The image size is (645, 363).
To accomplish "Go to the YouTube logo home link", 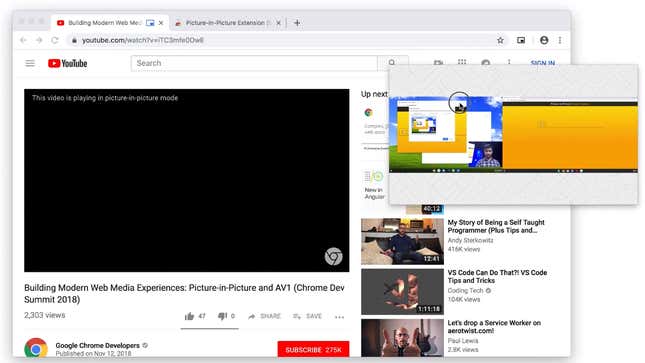I will point(67,63).
